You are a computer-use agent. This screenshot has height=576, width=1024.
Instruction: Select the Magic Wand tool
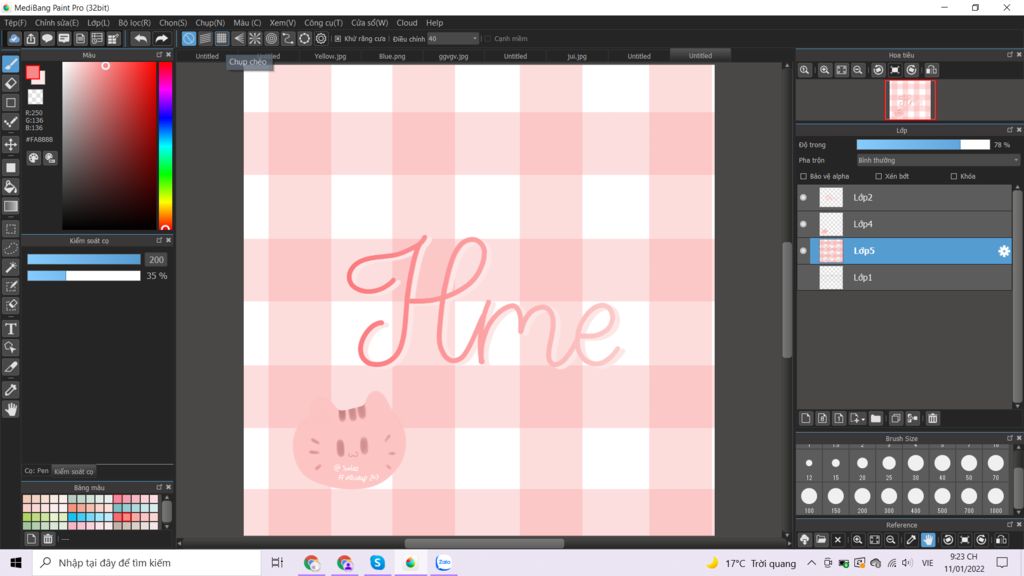pos(11,267)
